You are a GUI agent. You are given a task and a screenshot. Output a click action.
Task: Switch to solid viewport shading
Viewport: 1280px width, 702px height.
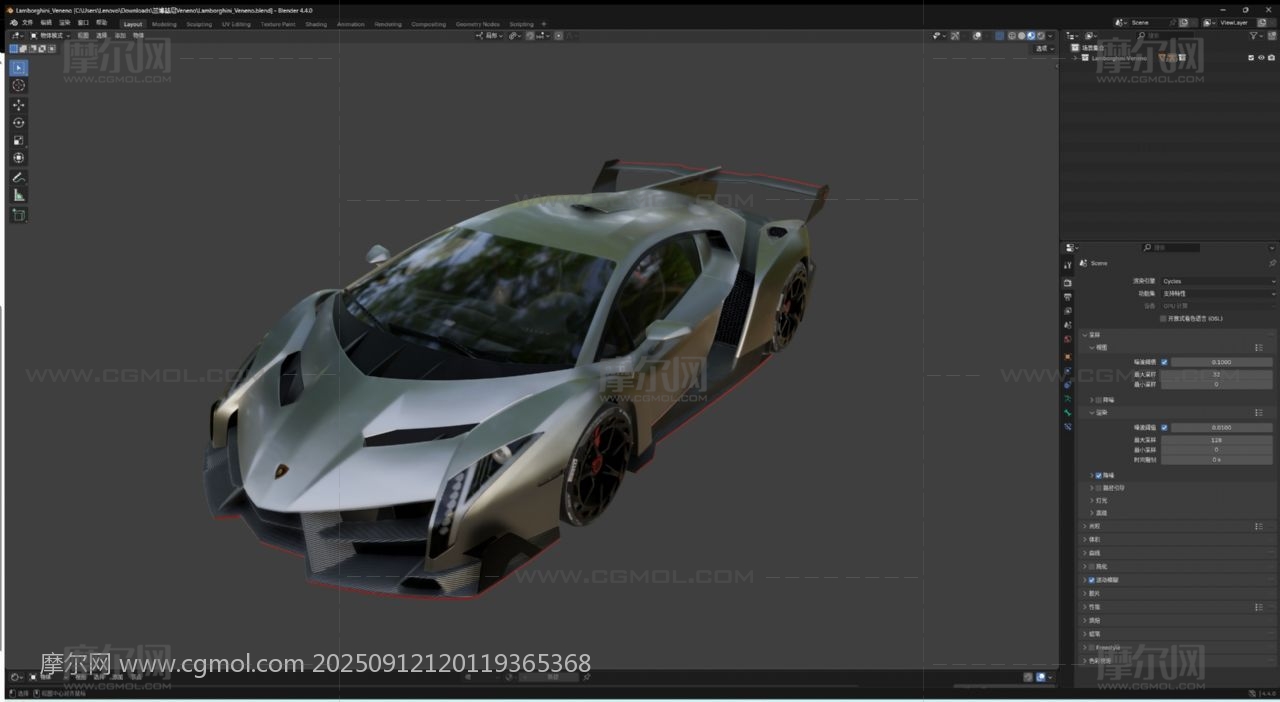(x=1021, y=35)
